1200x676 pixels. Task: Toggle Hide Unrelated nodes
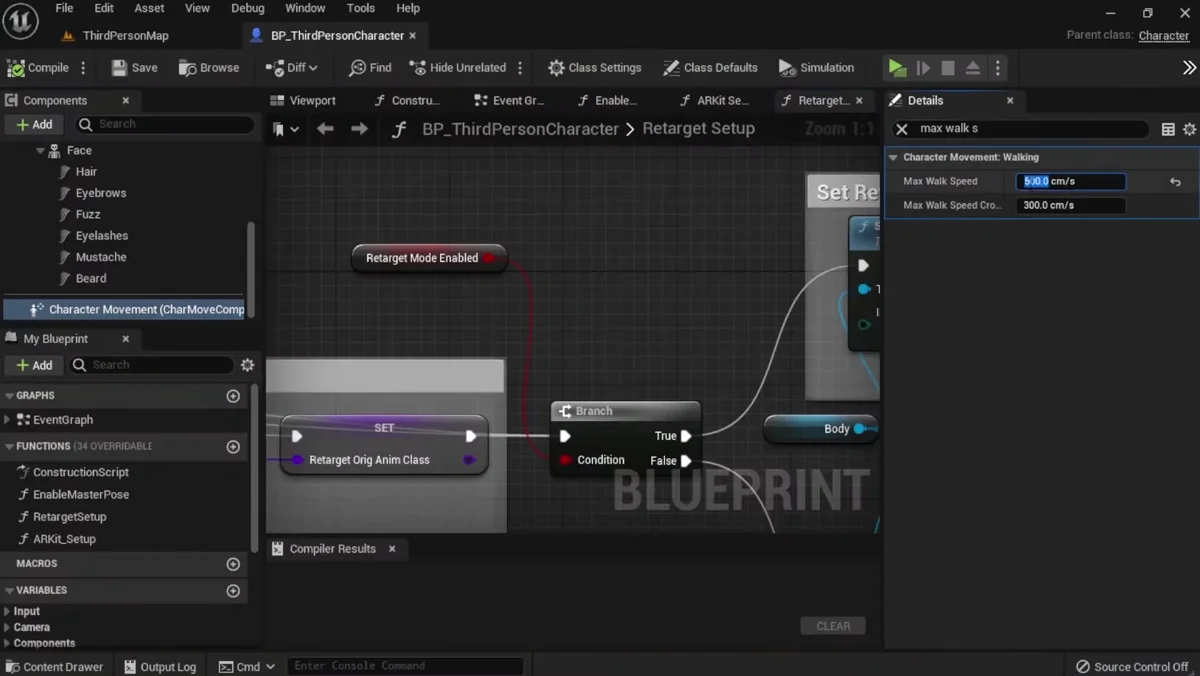coord(458,68)
